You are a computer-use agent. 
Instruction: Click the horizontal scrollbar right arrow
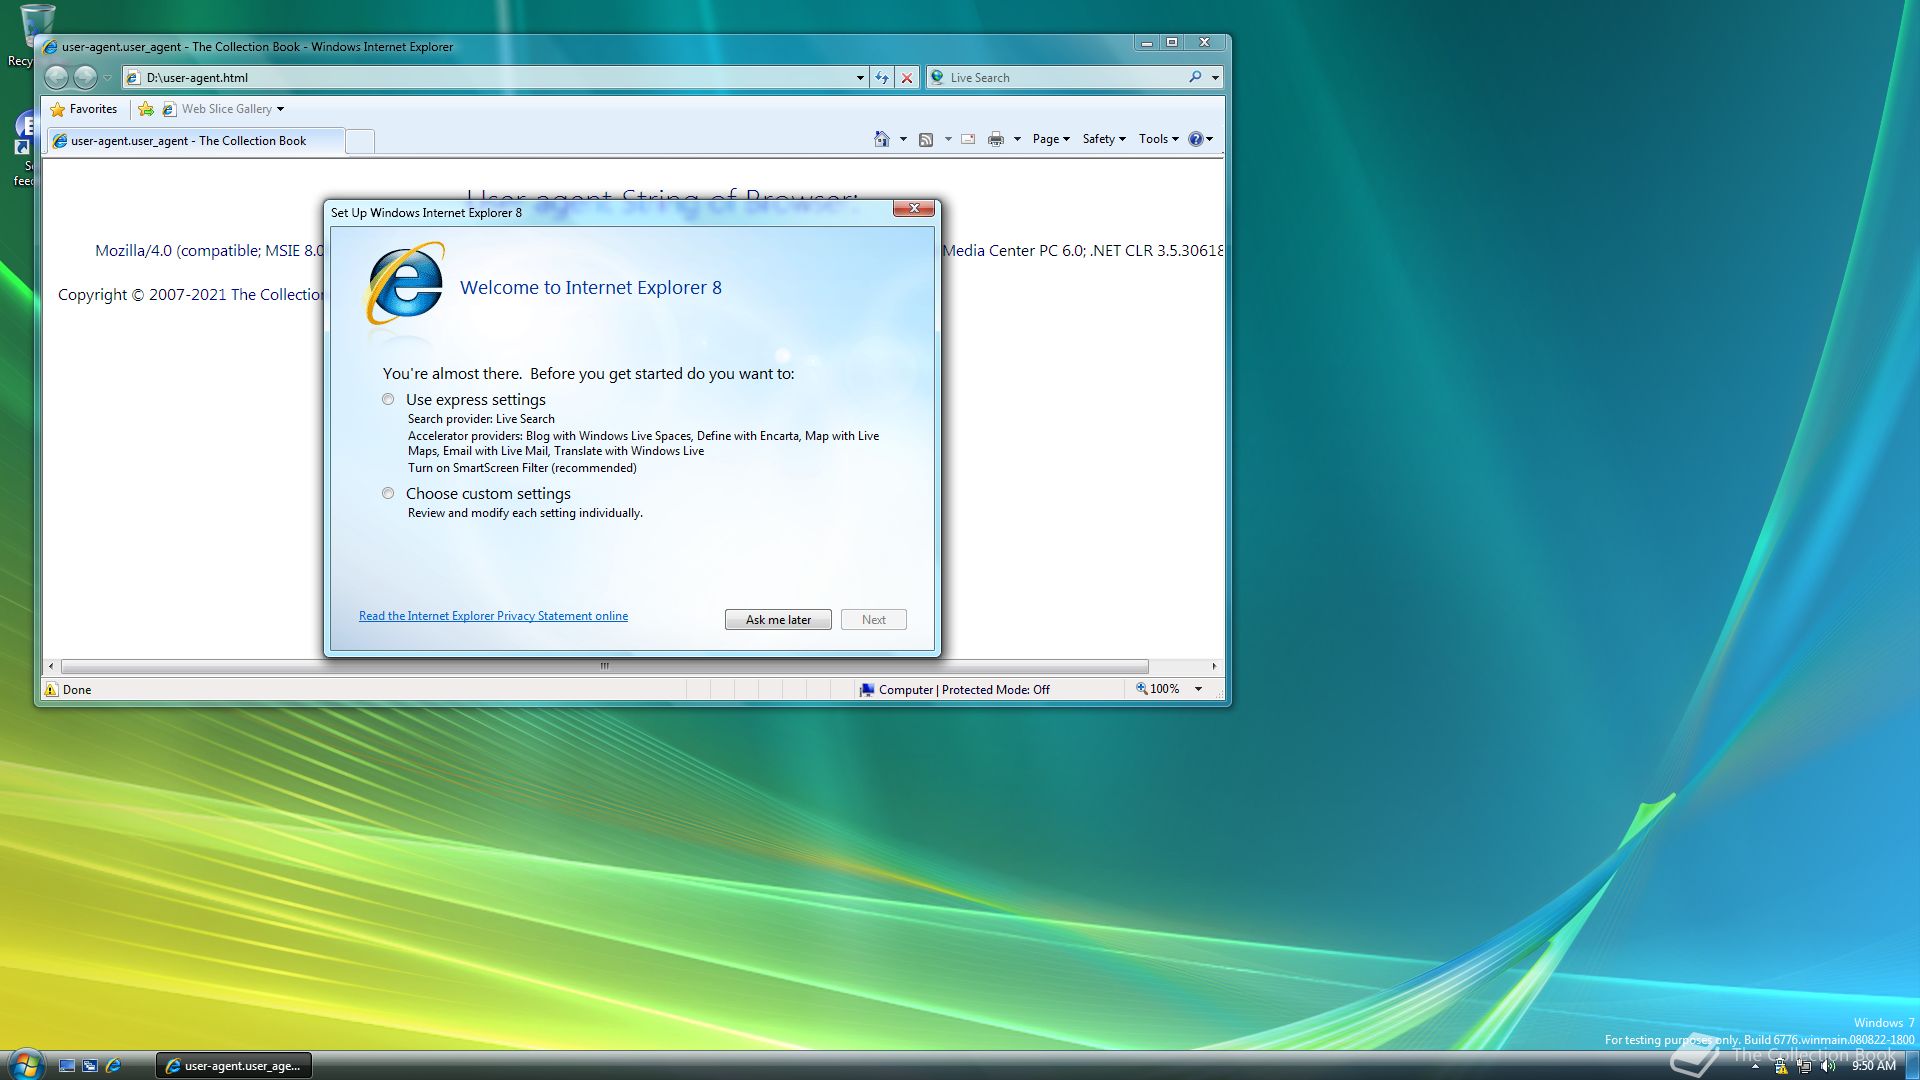pos(1214,666)
